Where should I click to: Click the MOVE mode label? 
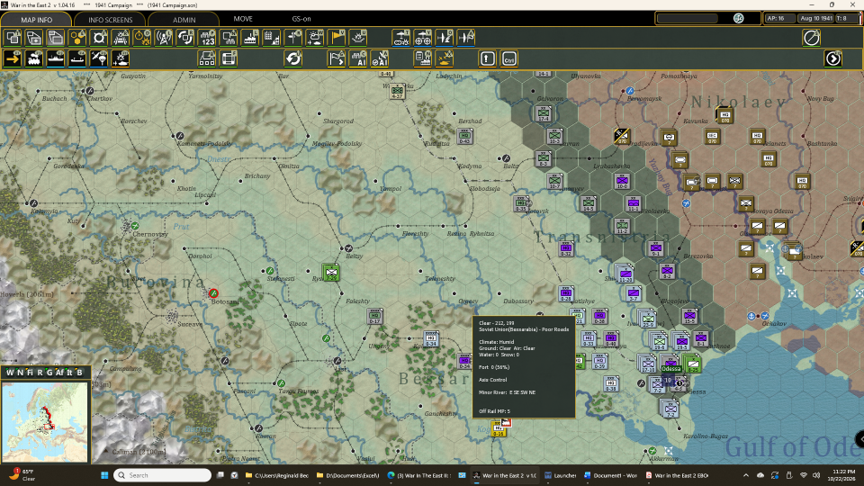tap(243, 19)
